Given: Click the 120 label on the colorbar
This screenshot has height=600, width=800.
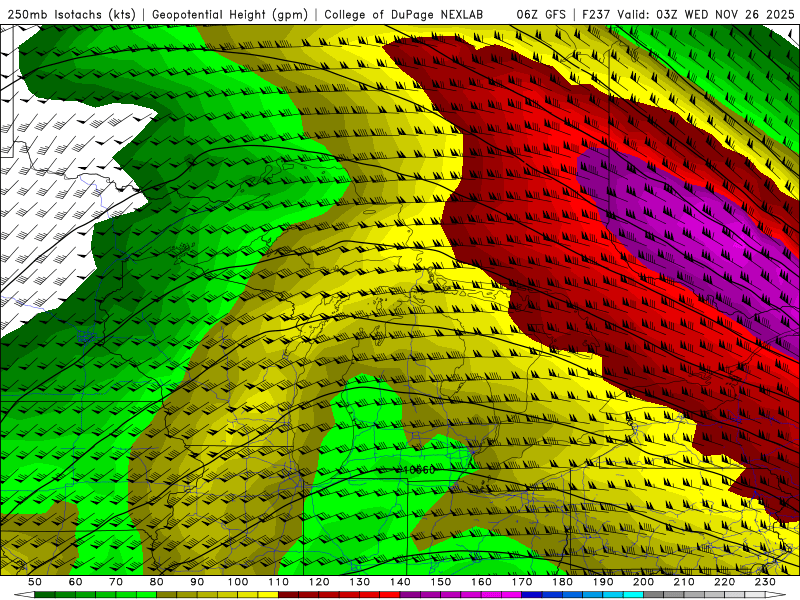Looking at the screenshot, I should click(319, 582).
